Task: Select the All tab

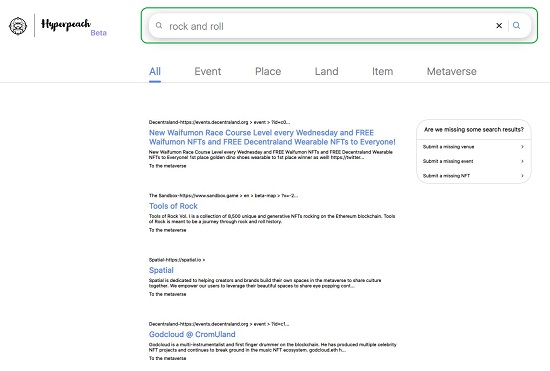Action: click(155, 72)
